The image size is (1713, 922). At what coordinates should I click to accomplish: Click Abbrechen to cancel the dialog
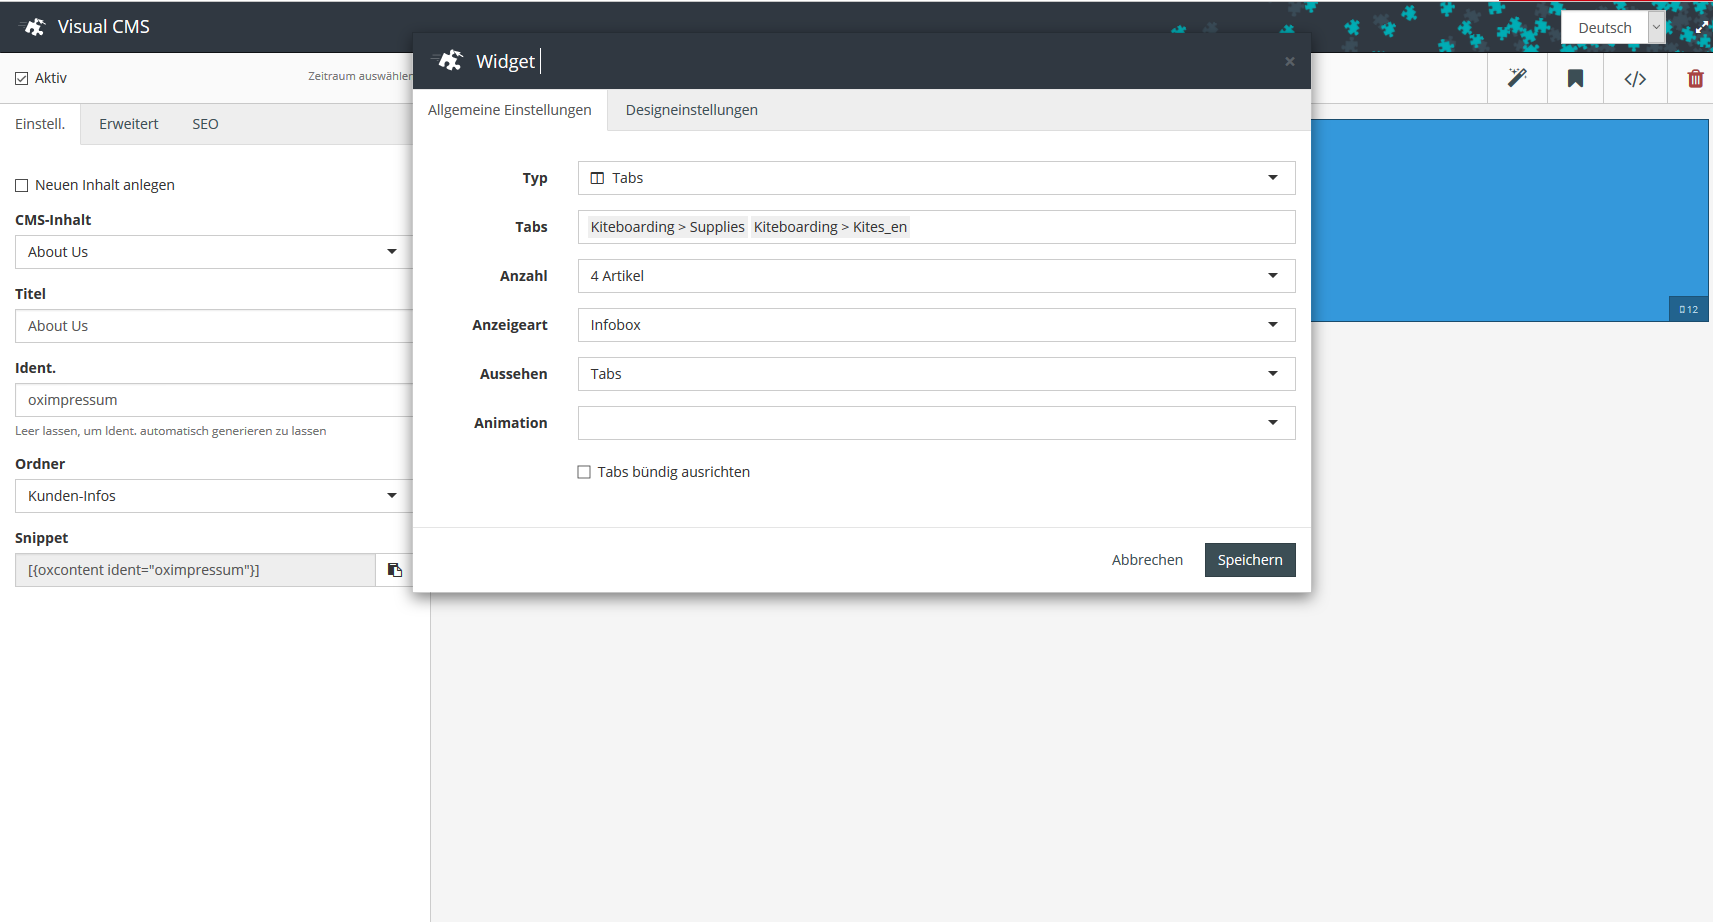(x=1147, y=560)
